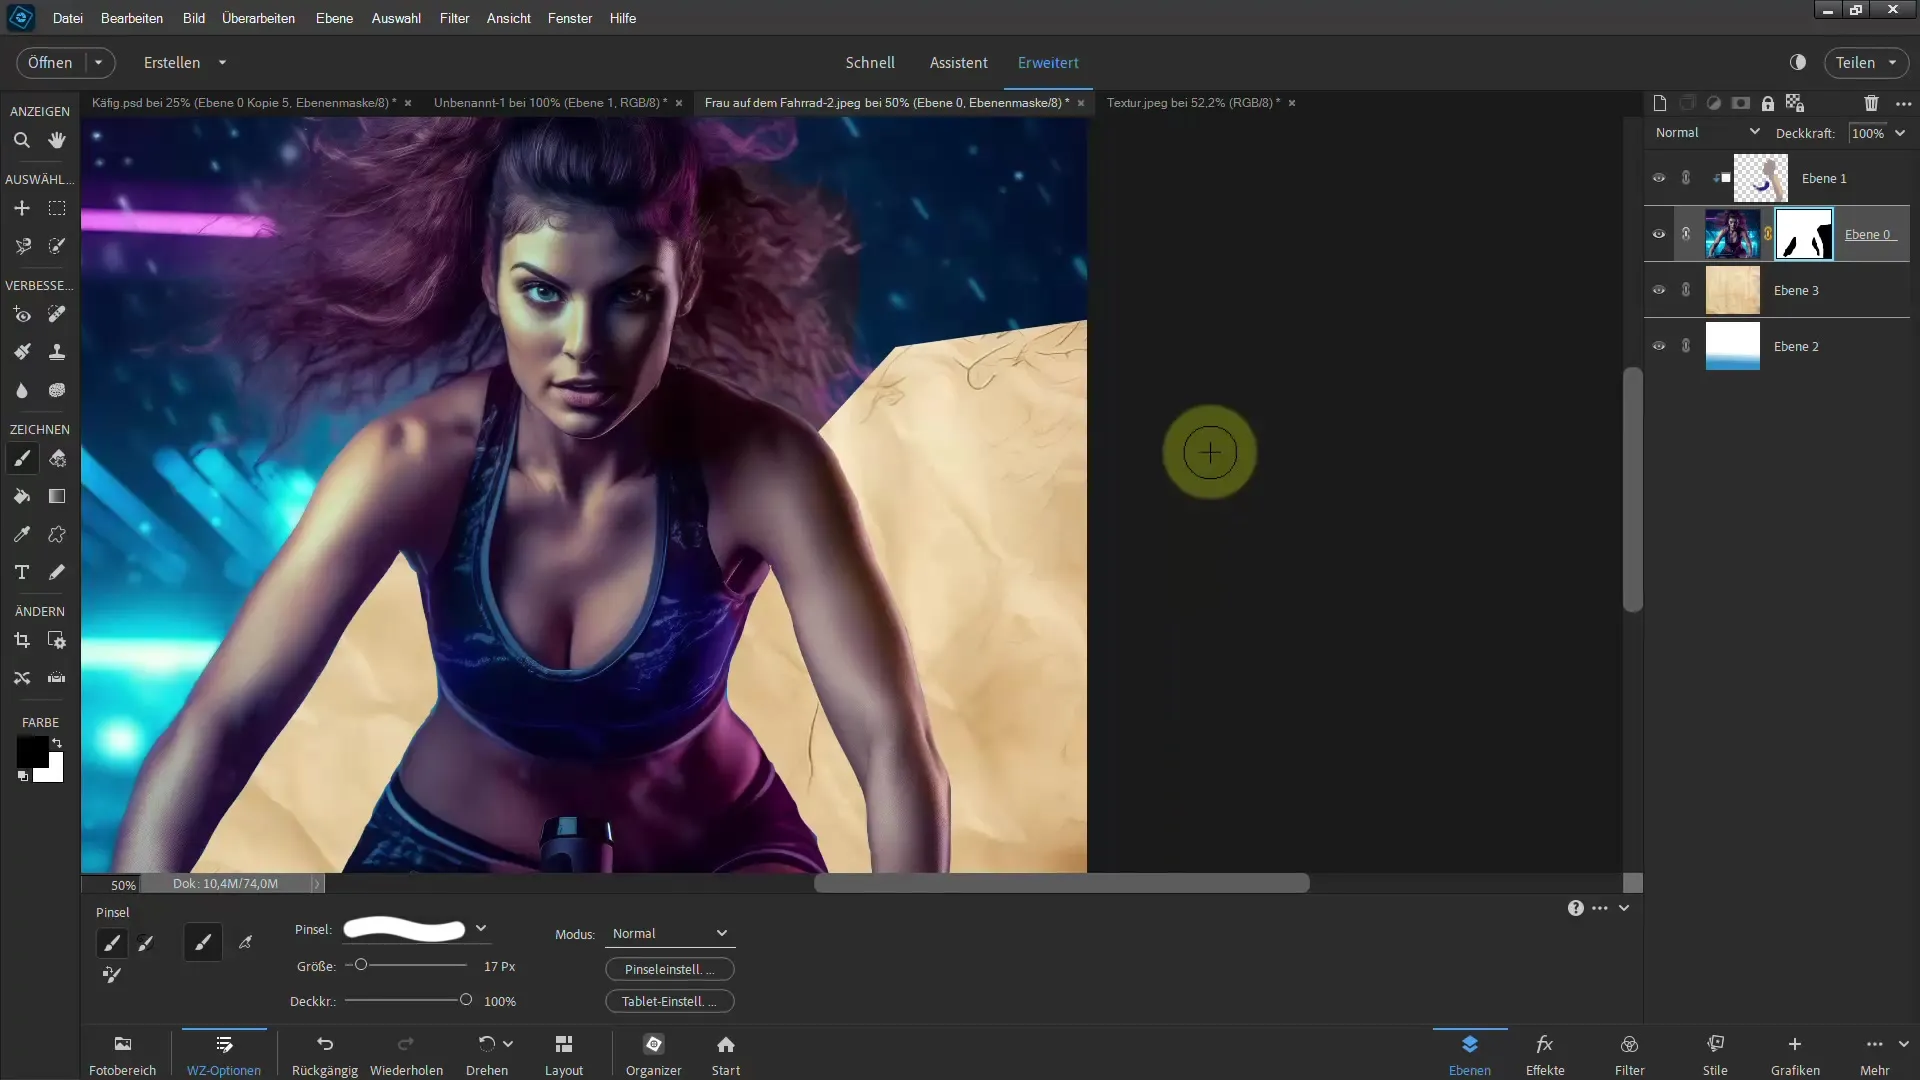
Task: Open the Filter menu in the menu bar
Action: point(454,18)
